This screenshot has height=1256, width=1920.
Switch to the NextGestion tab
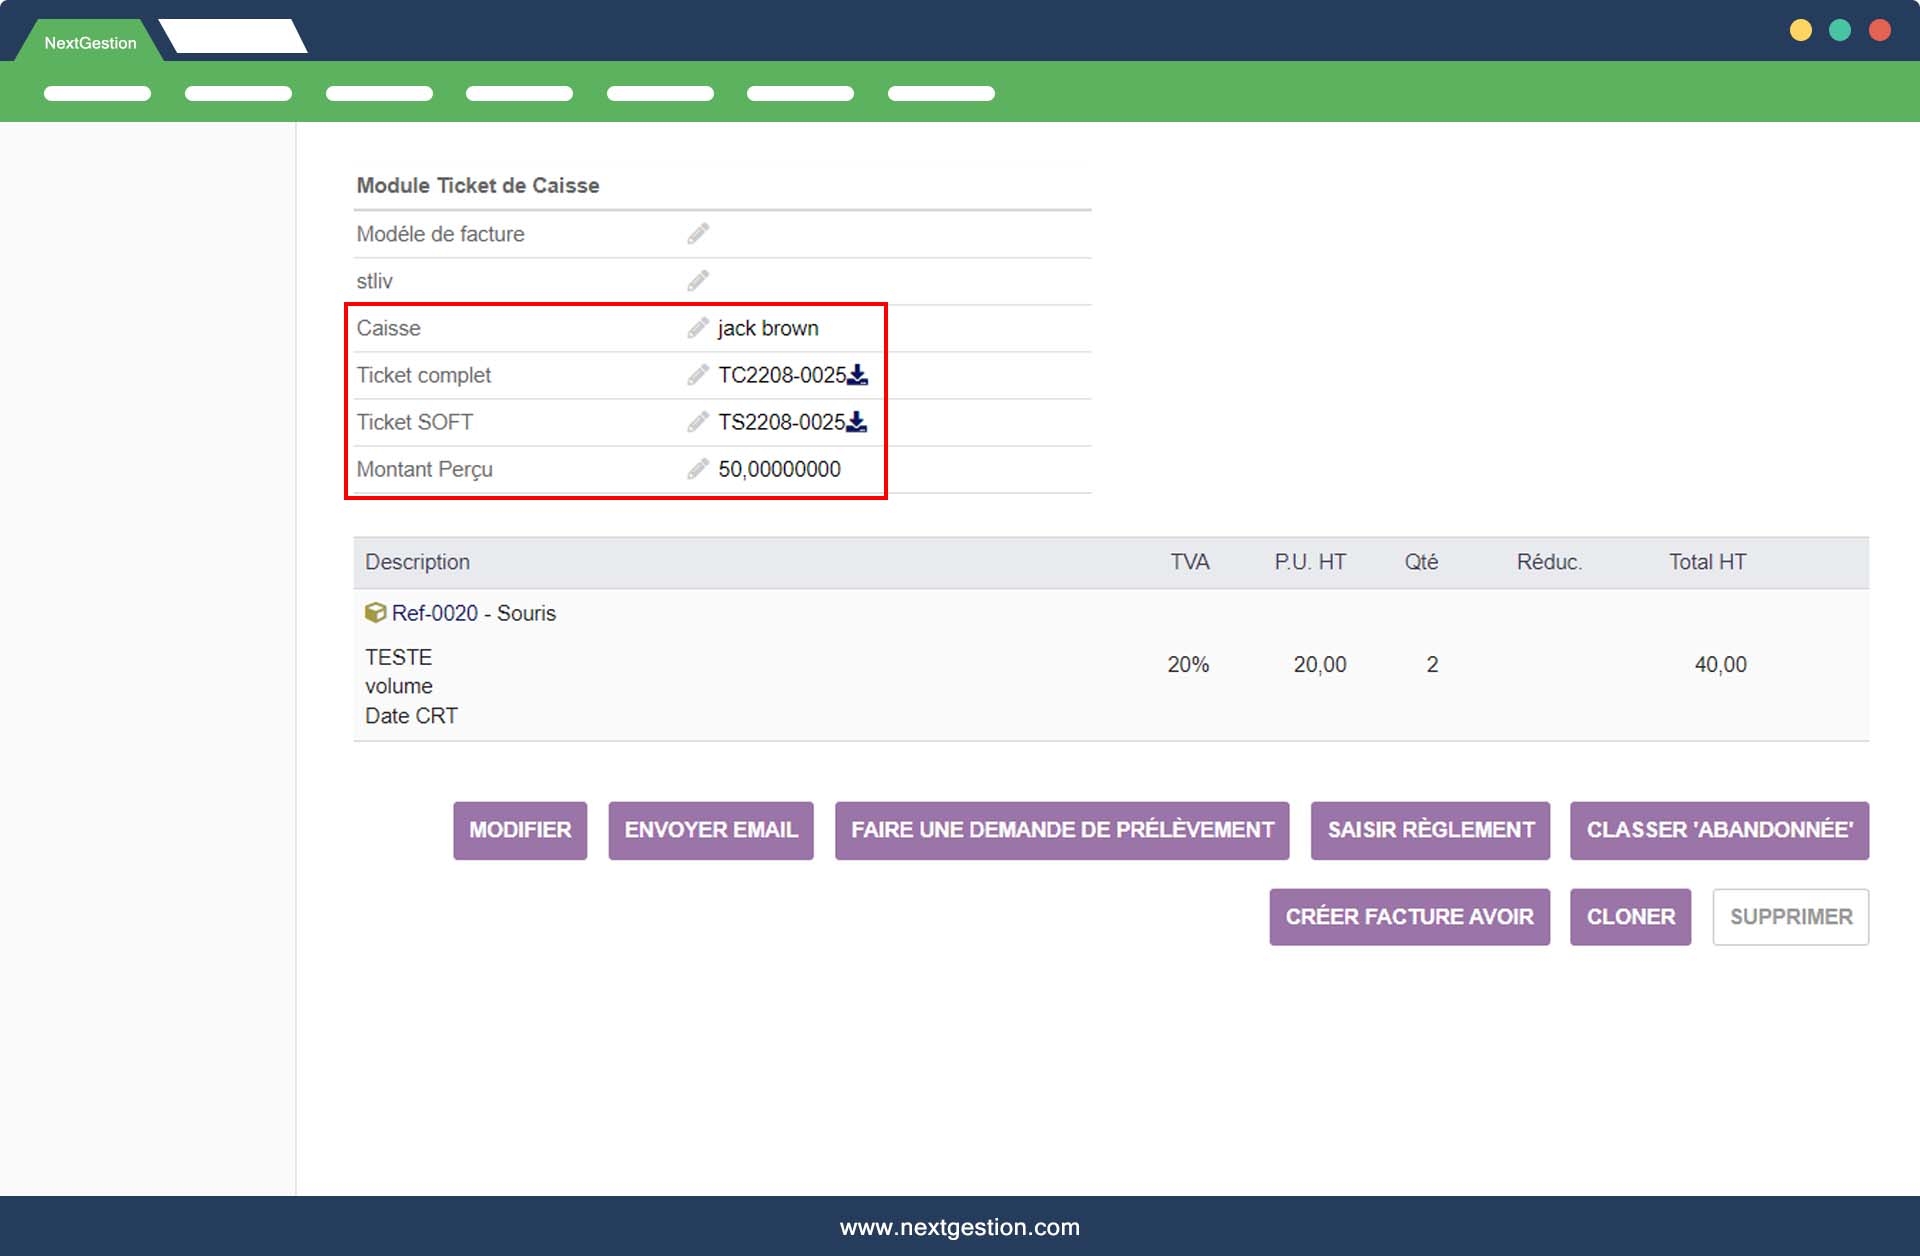pyautogui.click(x=90, y=43)
